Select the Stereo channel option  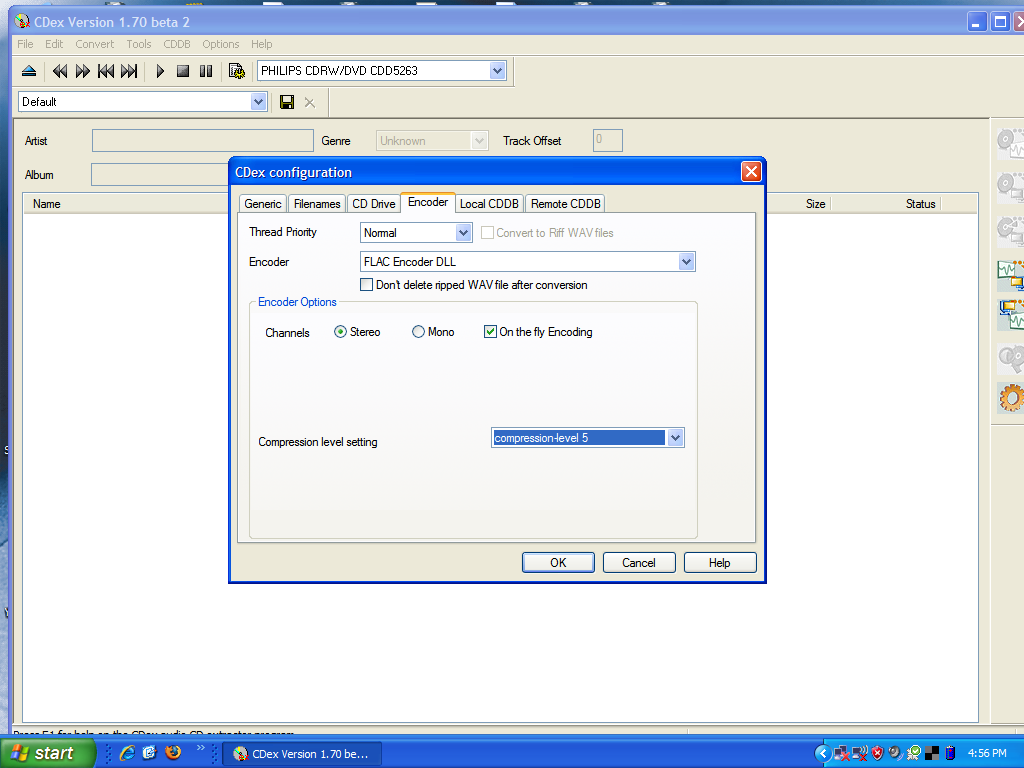pyautogui.click(x=341, y=332)
